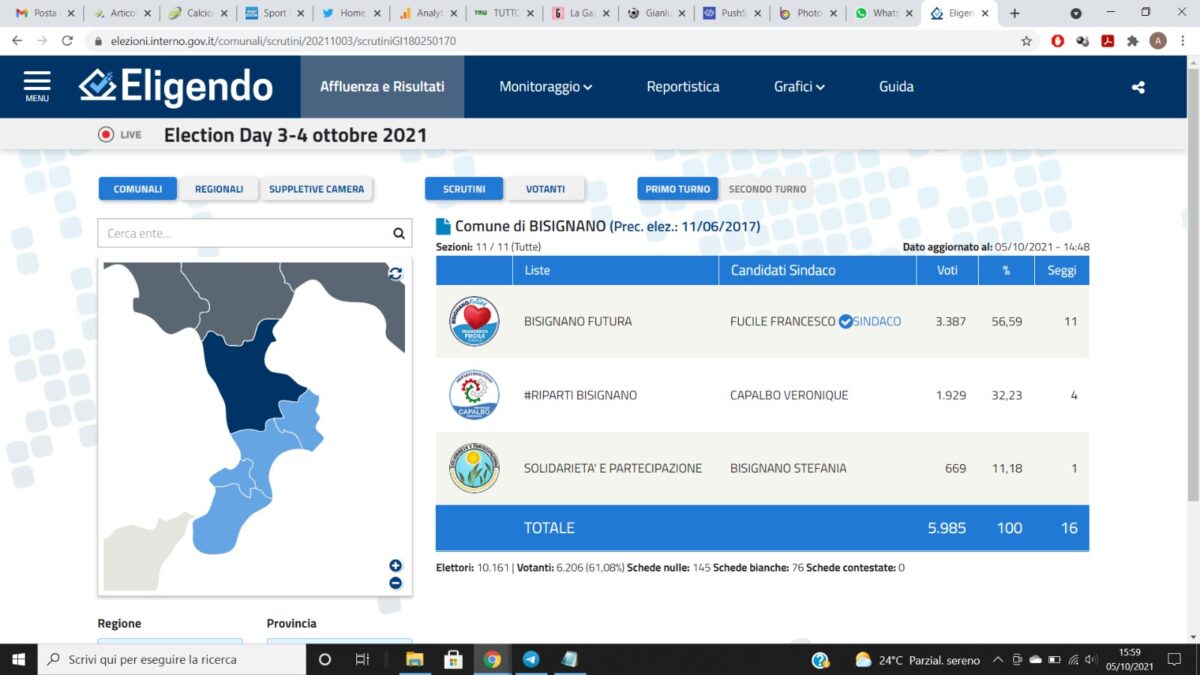Switch view to SCRUTINI
Screen dimensions: 1200x675
(464, 189)
